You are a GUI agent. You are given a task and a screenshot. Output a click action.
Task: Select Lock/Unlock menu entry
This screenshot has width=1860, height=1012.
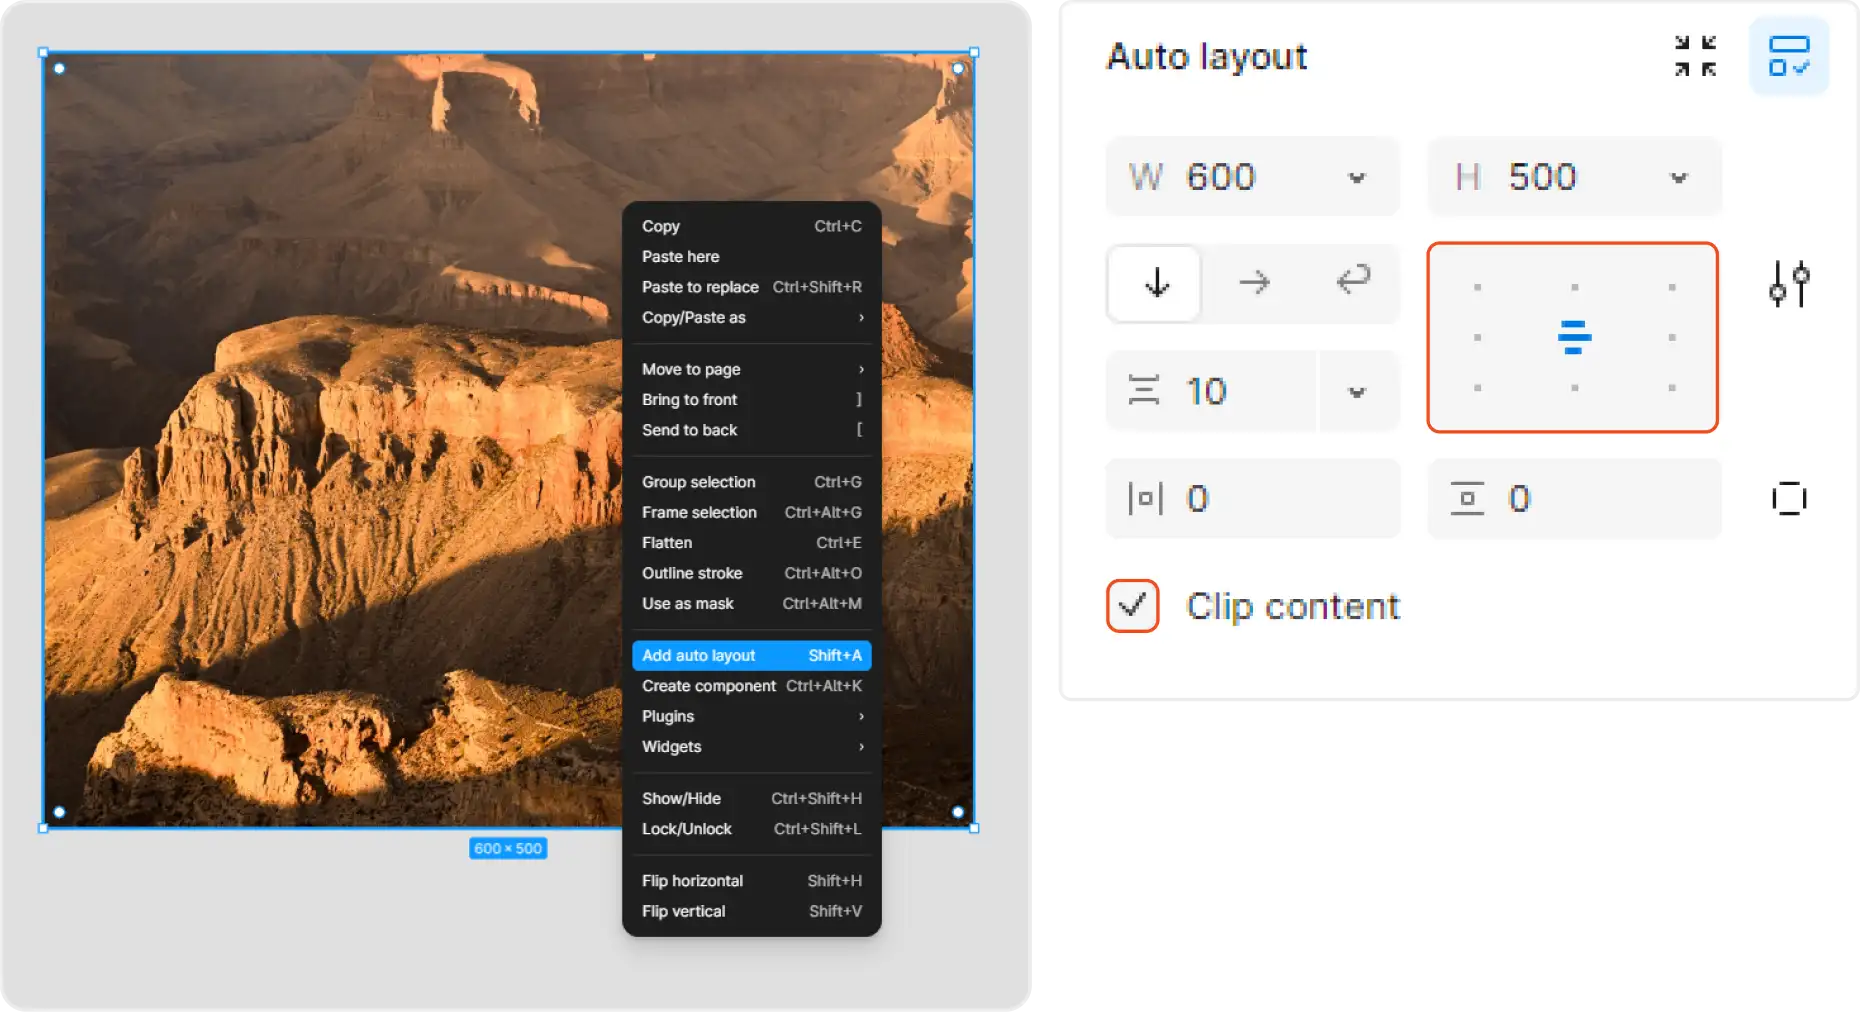pos(752,829)
